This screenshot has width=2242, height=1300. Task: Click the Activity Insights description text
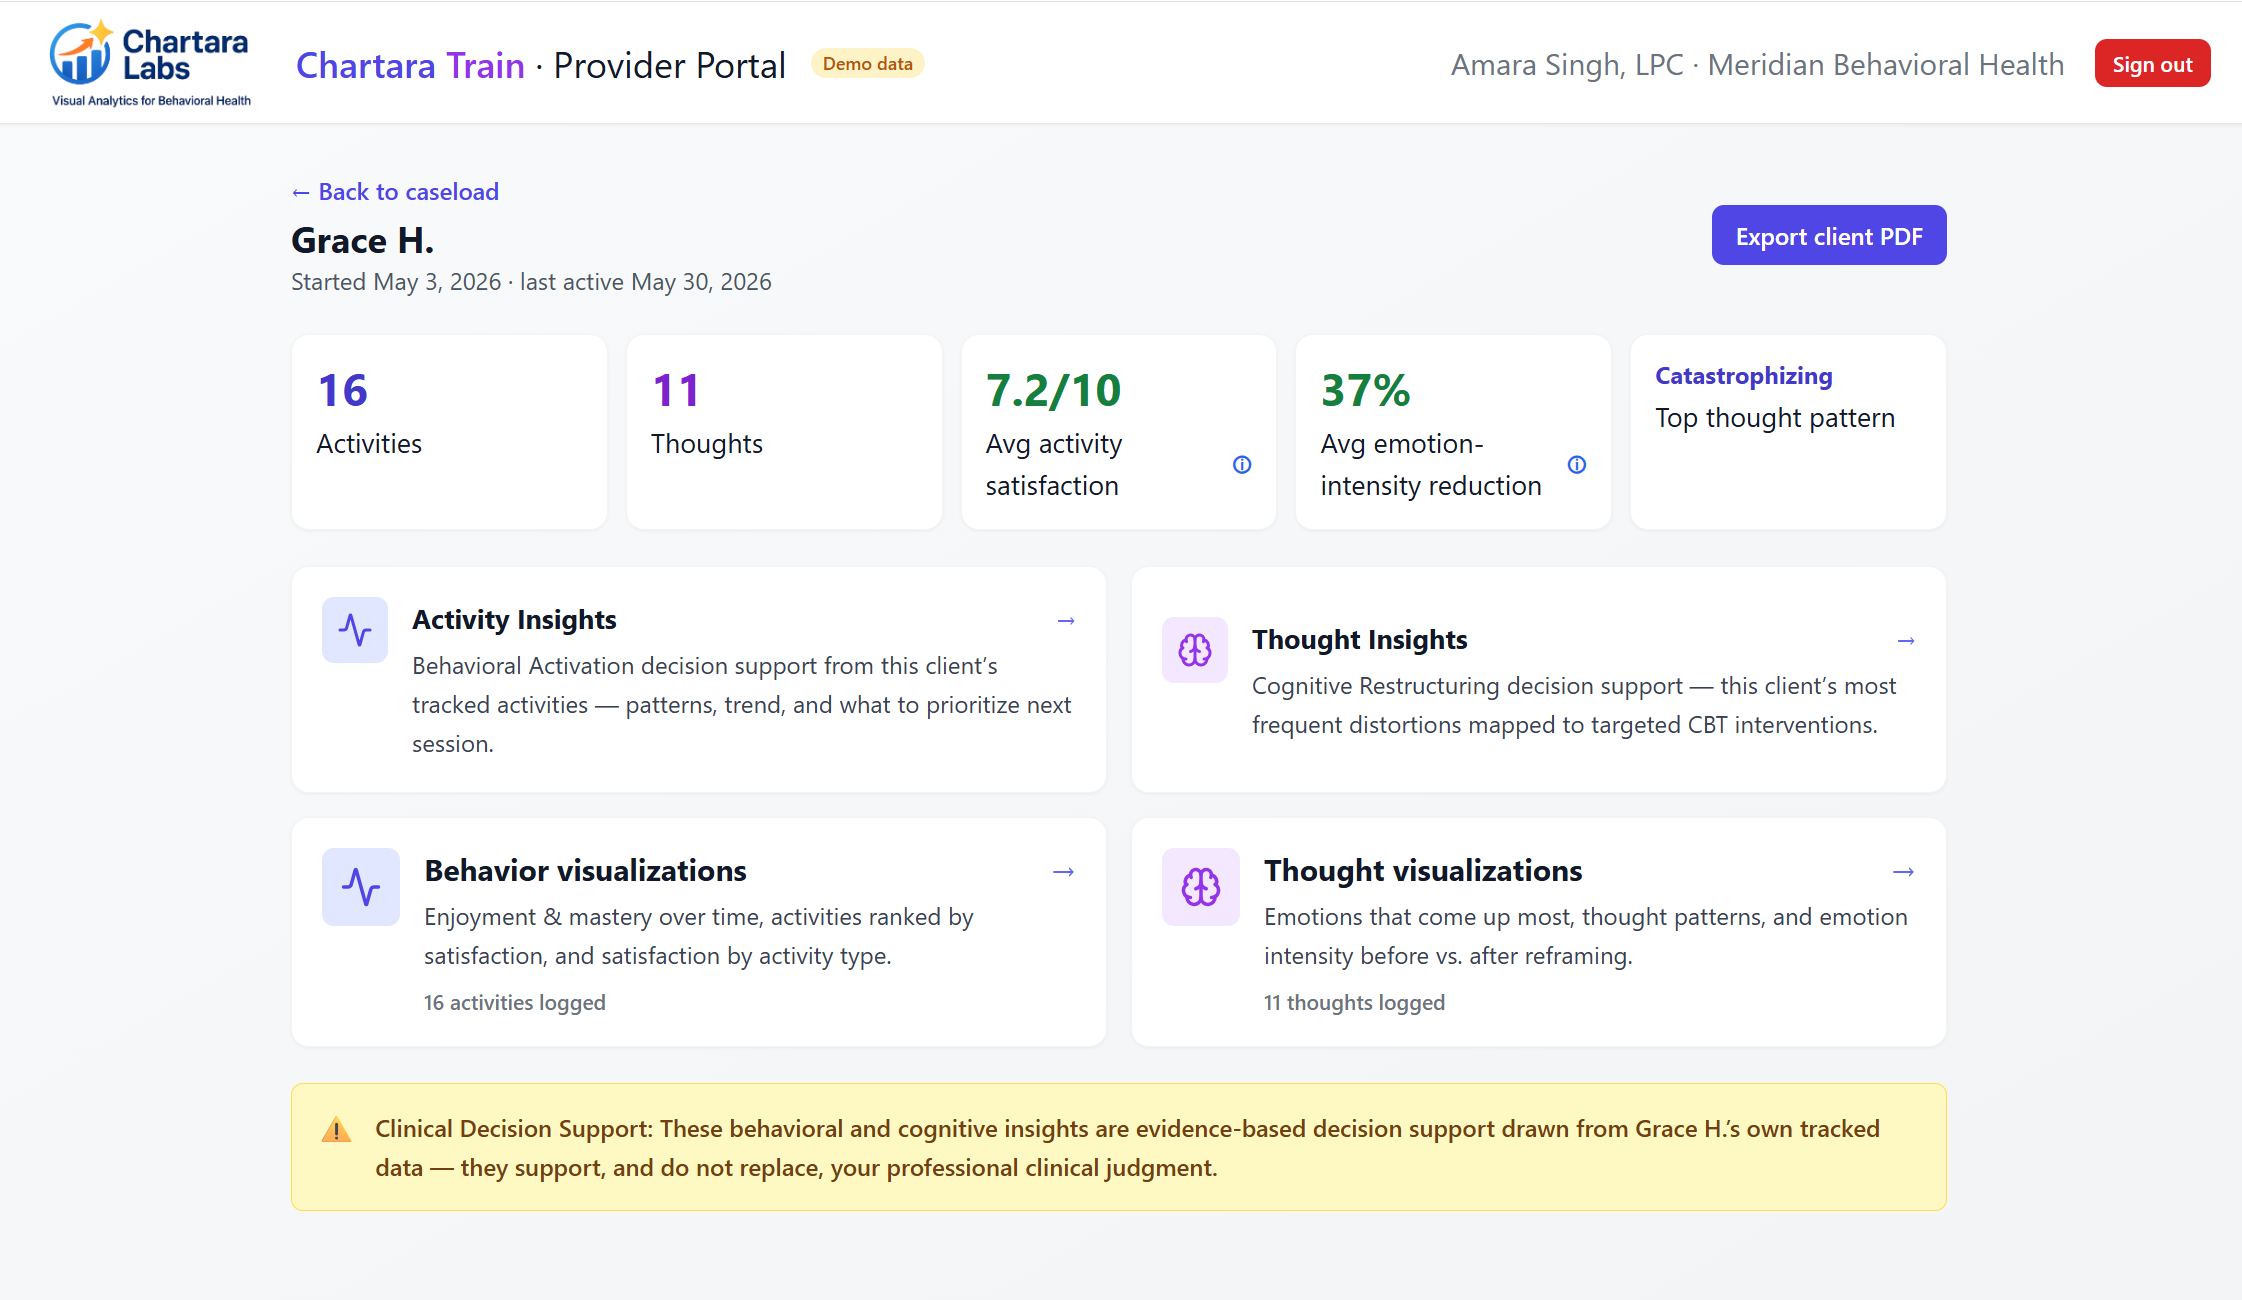[741, 705]
